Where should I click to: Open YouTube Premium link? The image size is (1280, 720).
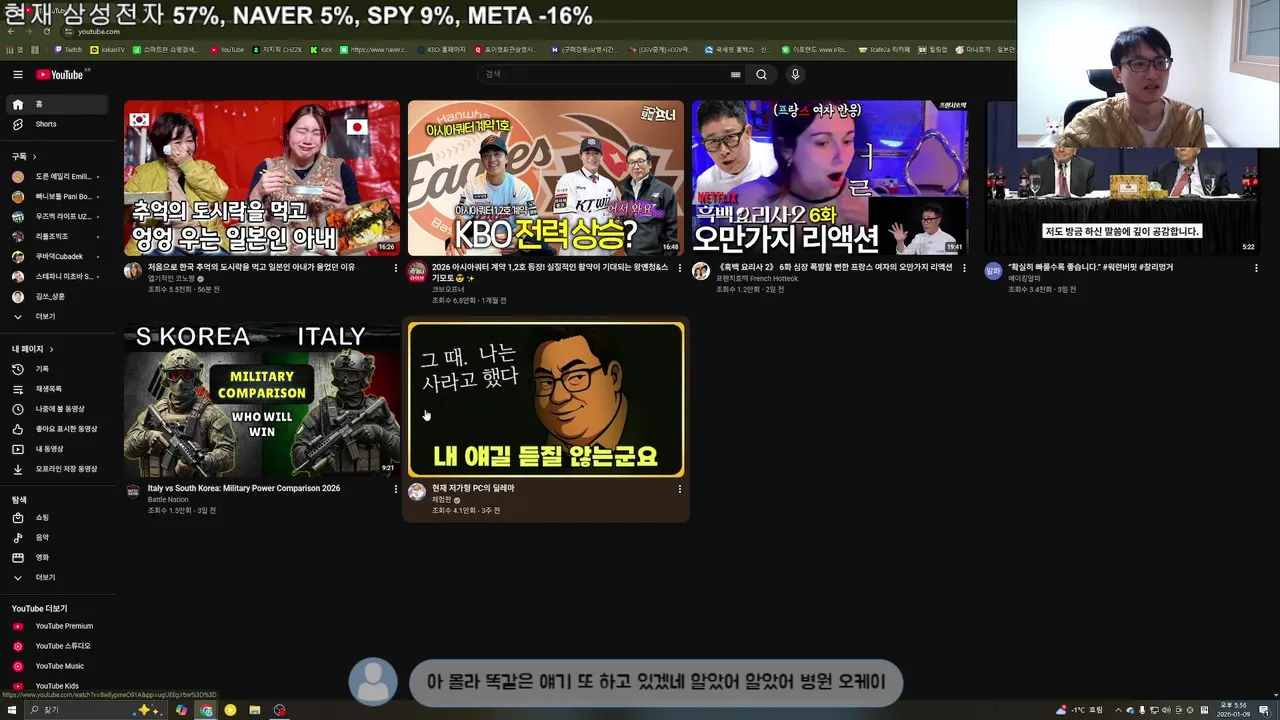pyautogui.click(x=58, y=626)
